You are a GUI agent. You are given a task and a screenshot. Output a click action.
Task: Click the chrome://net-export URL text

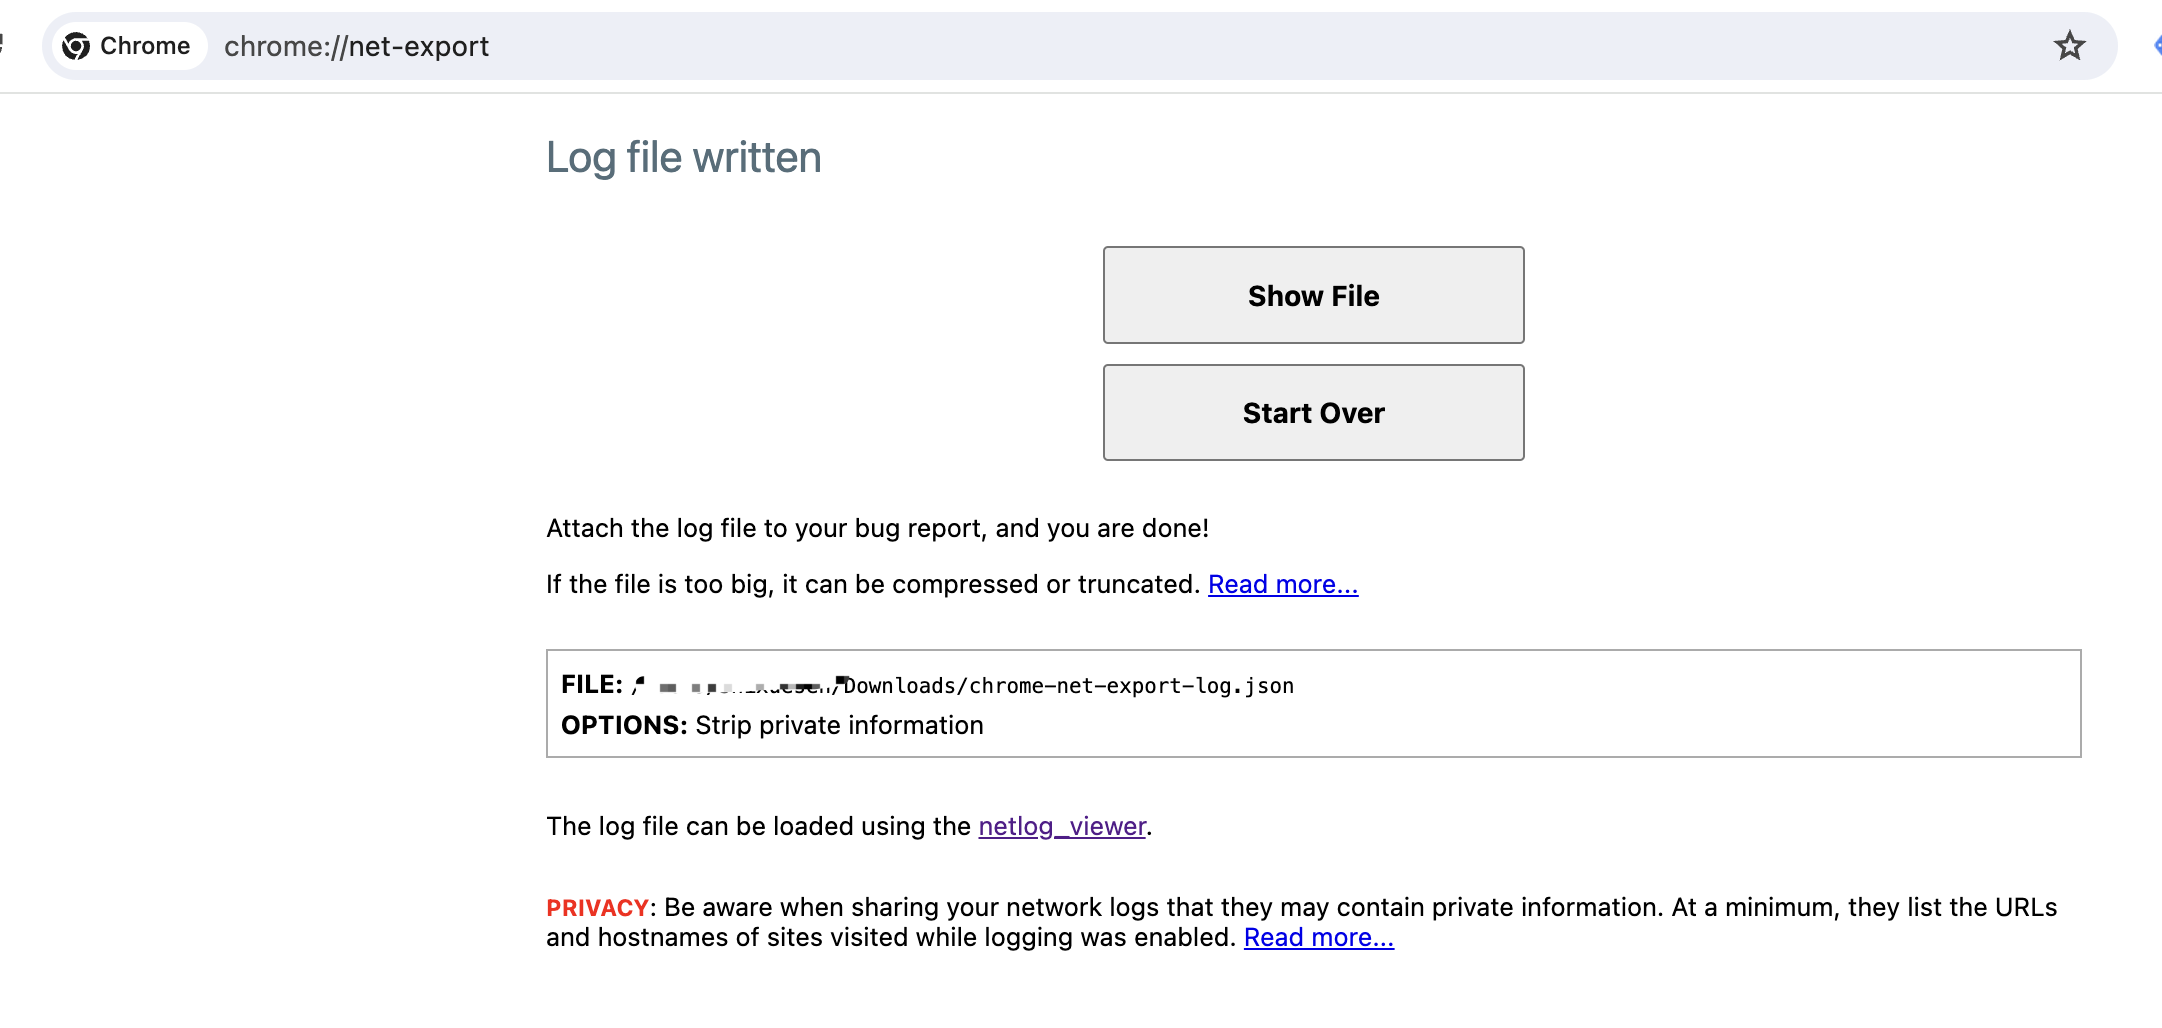coord(356,46)
